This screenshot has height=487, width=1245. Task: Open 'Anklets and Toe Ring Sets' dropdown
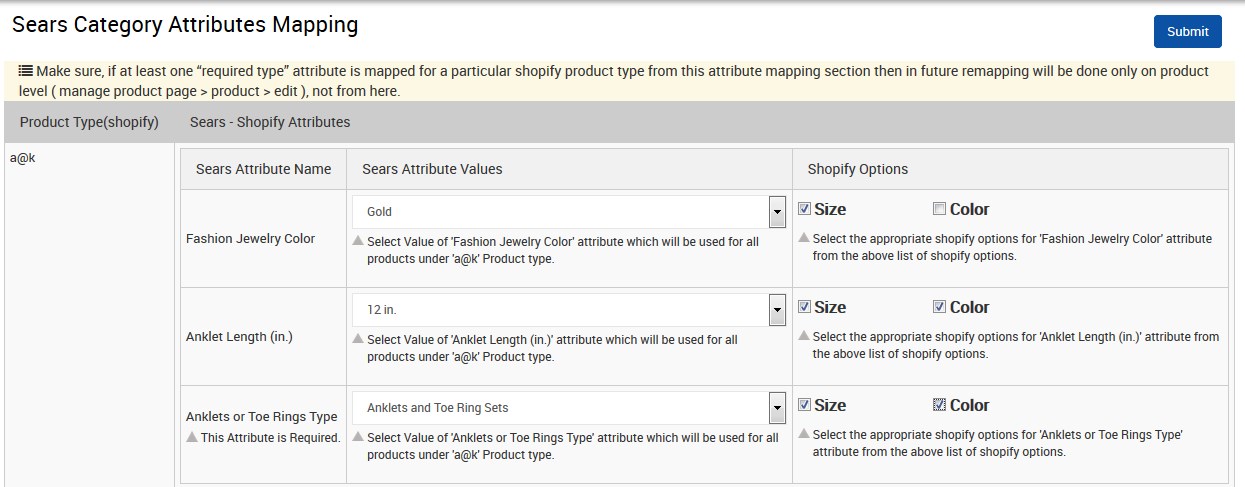tap(777, 408)
